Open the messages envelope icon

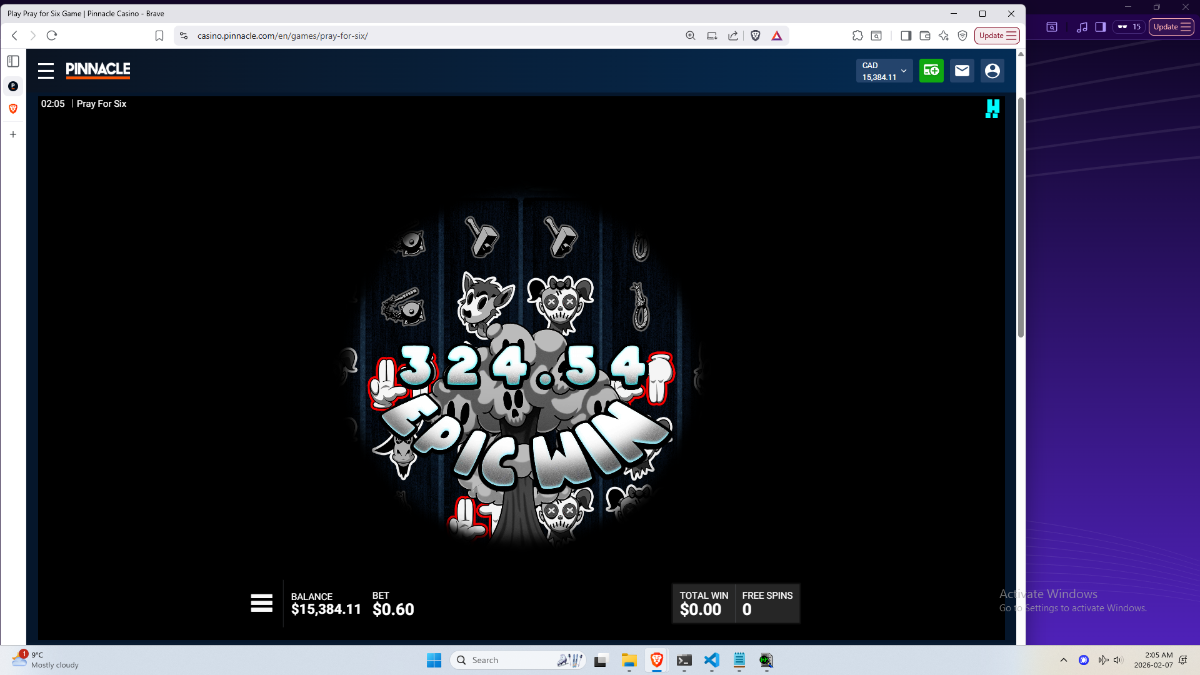click(962, 70)
